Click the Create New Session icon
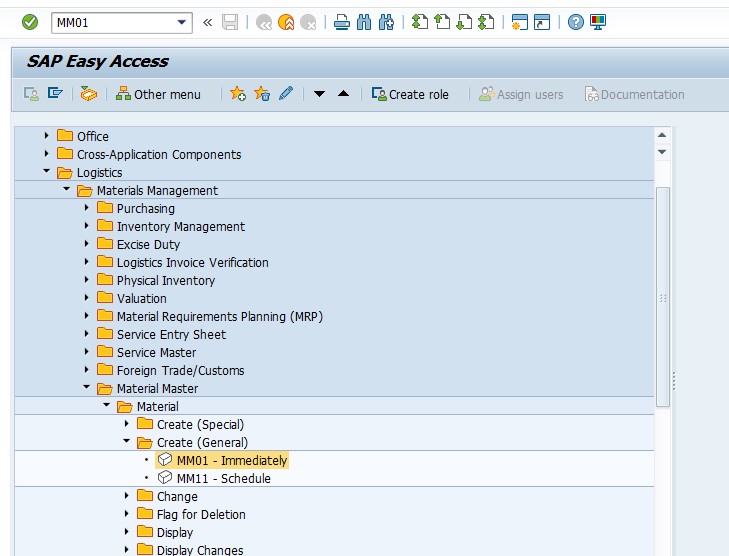 (519, 22)
